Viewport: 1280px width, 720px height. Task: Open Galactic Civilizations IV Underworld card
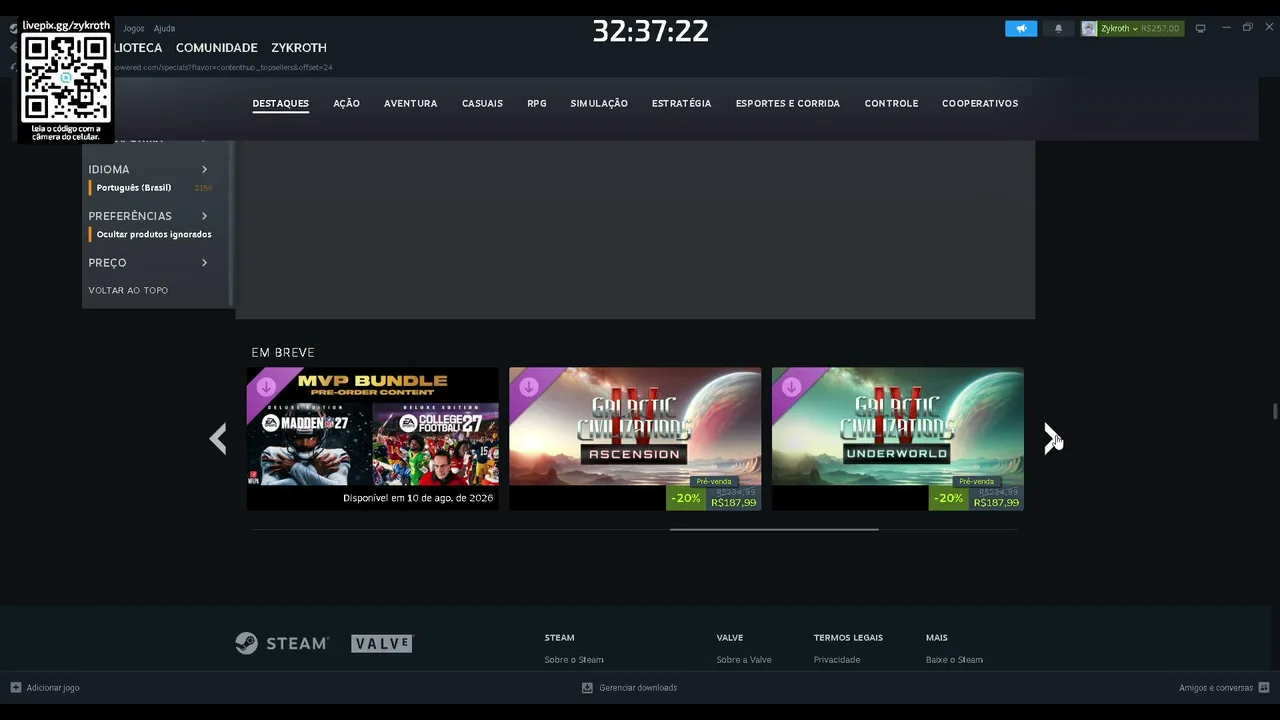click(897, 438)
